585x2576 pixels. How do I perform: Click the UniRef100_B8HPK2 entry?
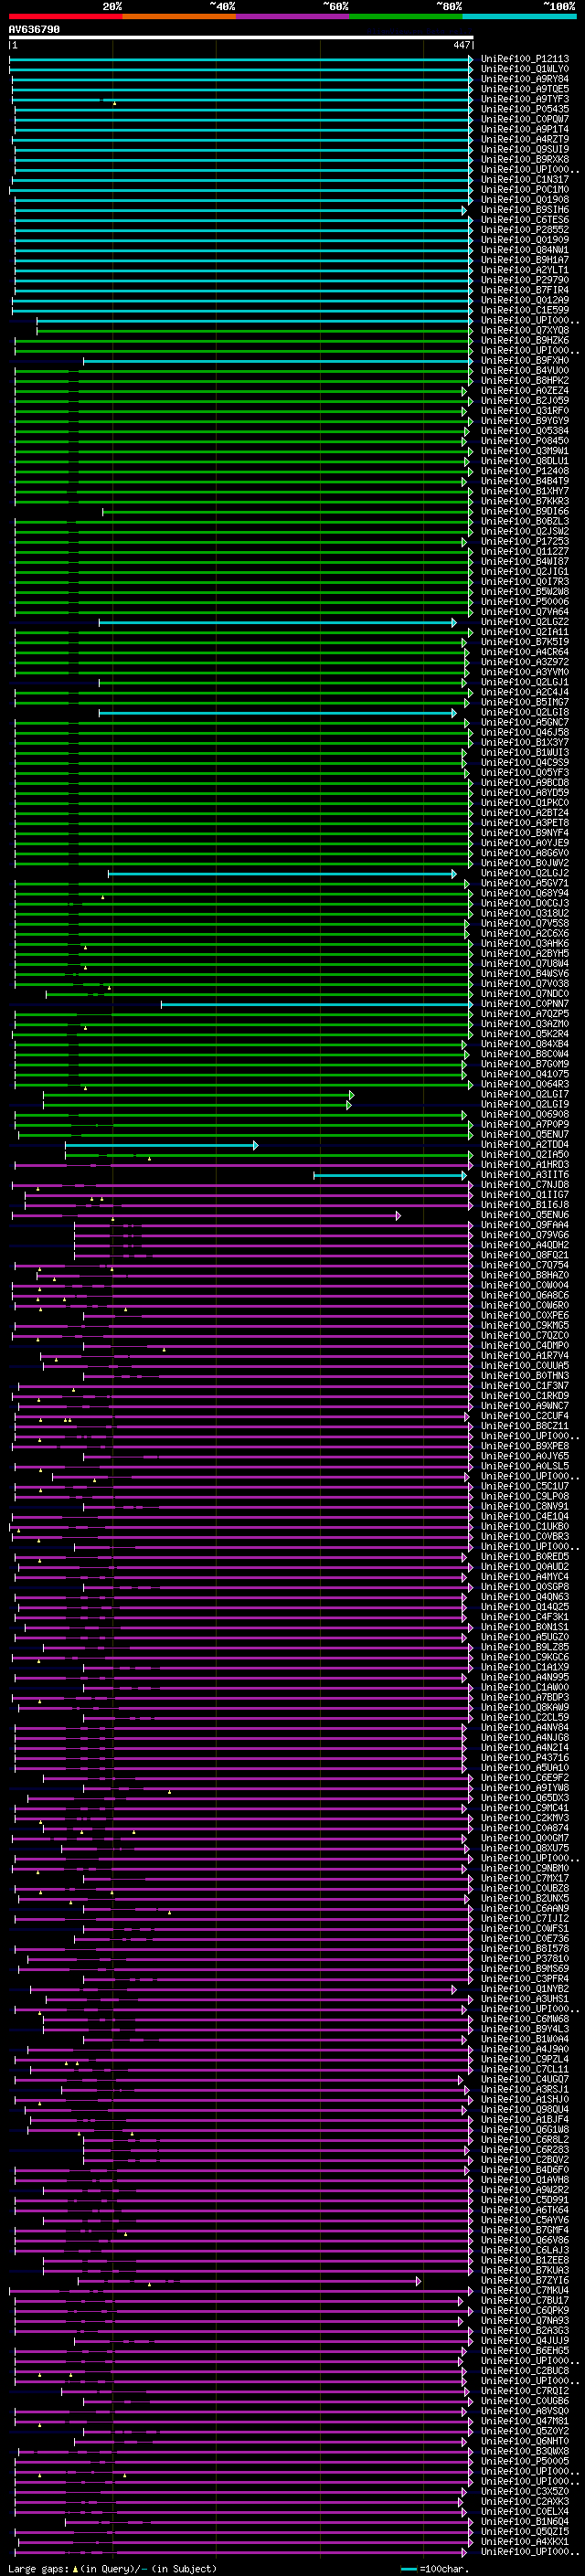click(x=525, y=381)
